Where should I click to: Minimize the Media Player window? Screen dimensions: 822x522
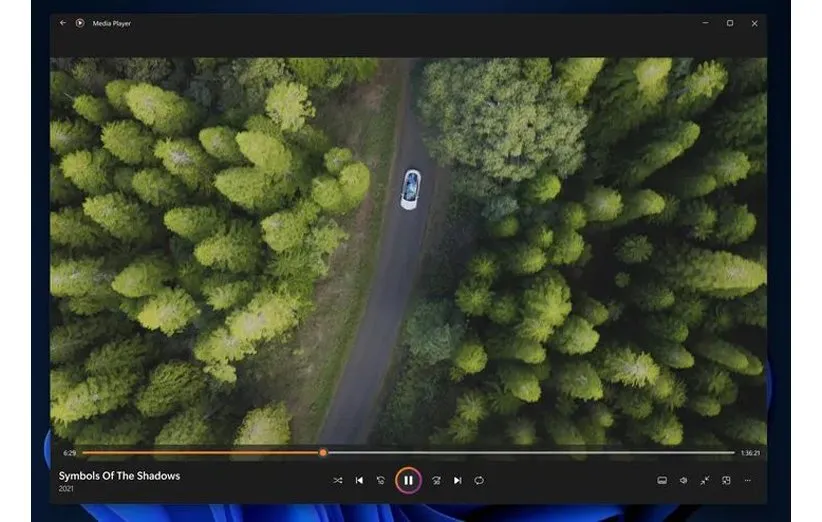click(x=704, y=23)
